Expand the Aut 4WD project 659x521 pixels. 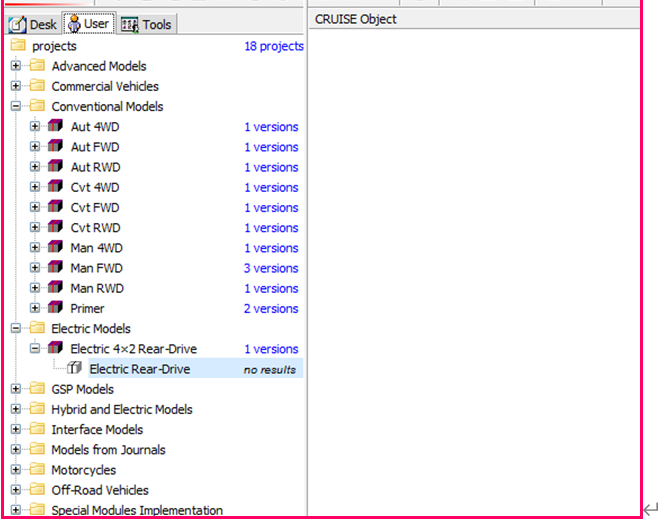tap(35, 126)
